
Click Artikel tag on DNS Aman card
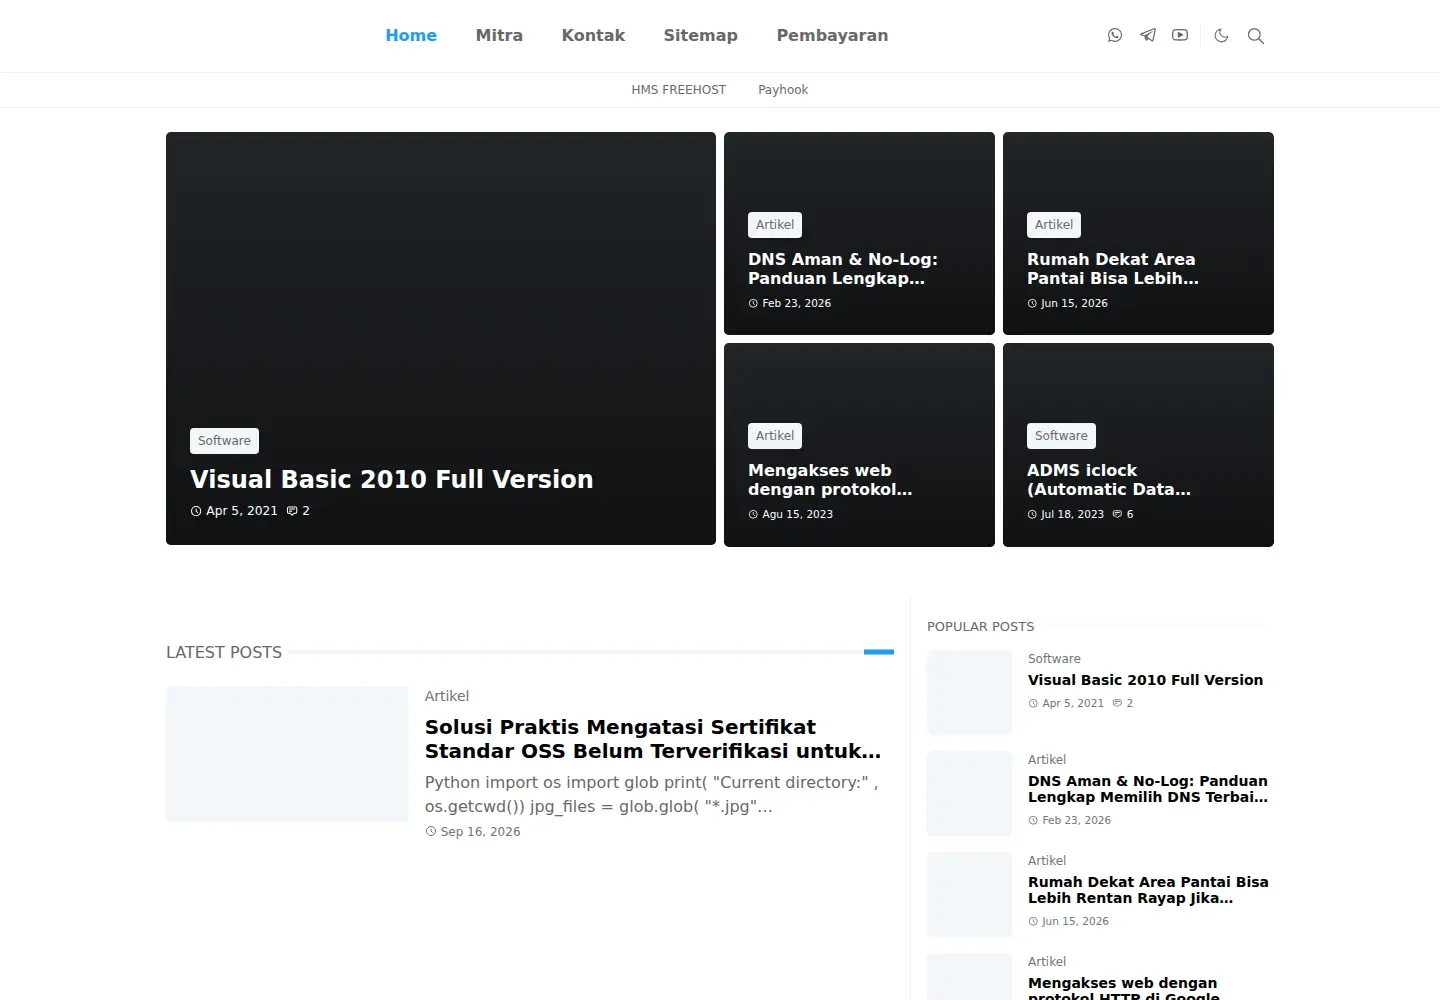(x=775, y=225)
